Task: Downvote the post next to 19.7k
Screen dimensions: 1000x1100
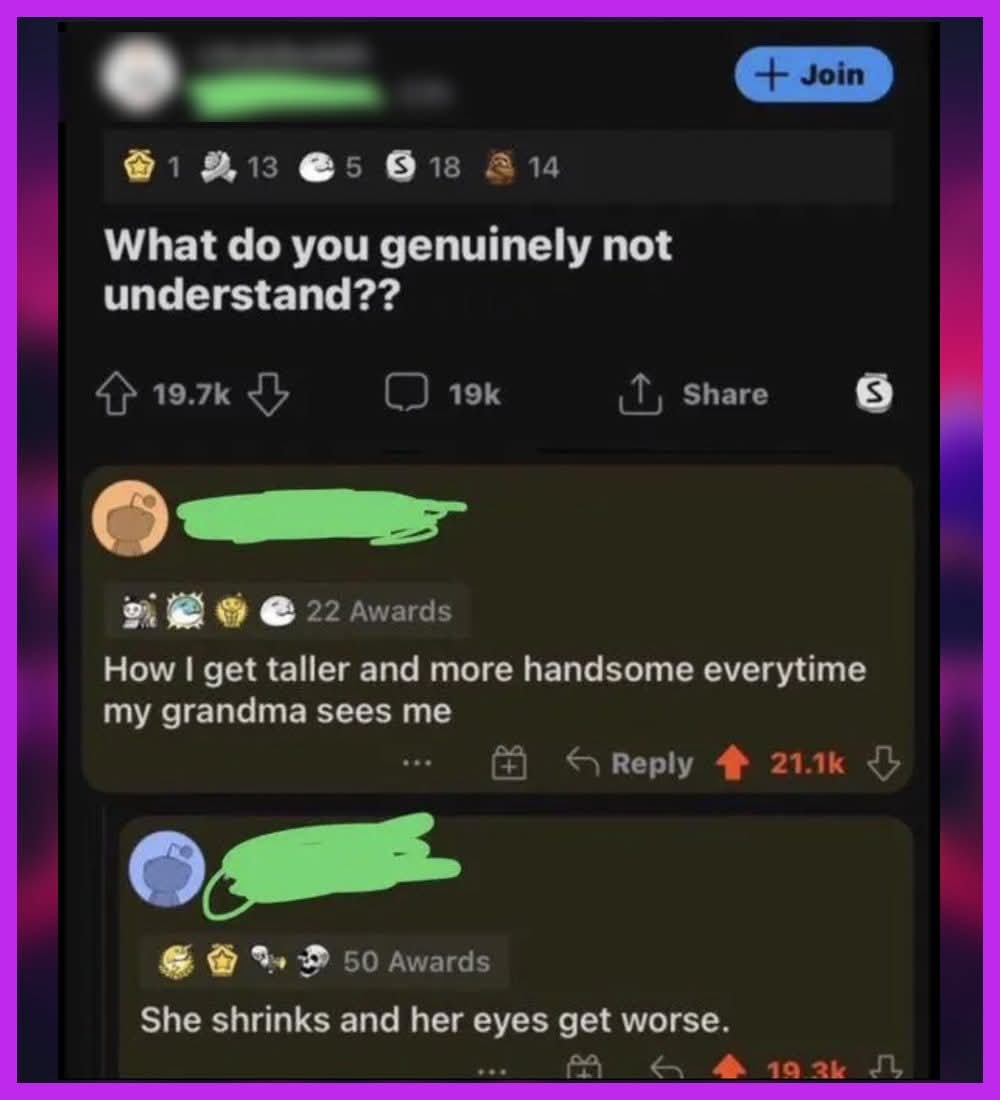Action: point(269,394)
